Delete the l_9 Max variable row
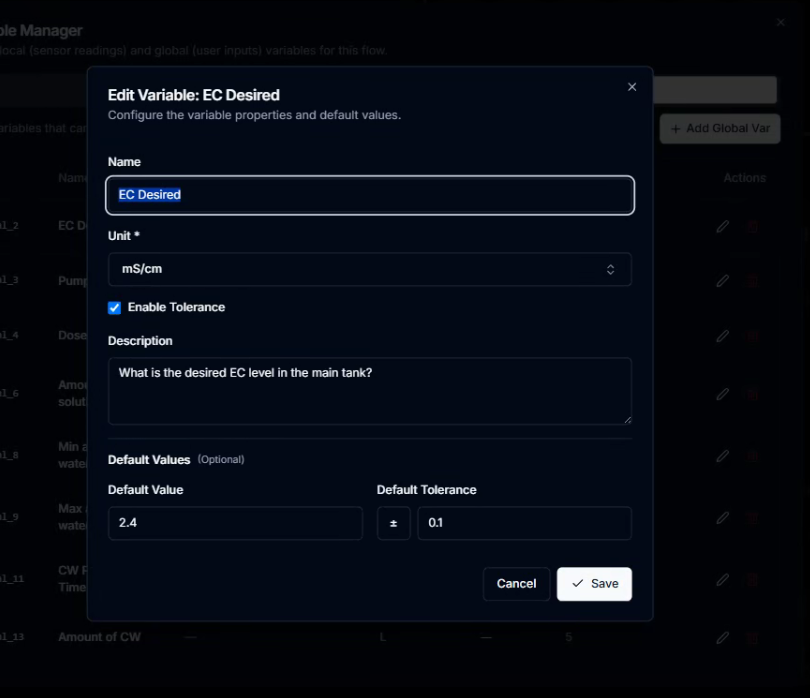 752,518
